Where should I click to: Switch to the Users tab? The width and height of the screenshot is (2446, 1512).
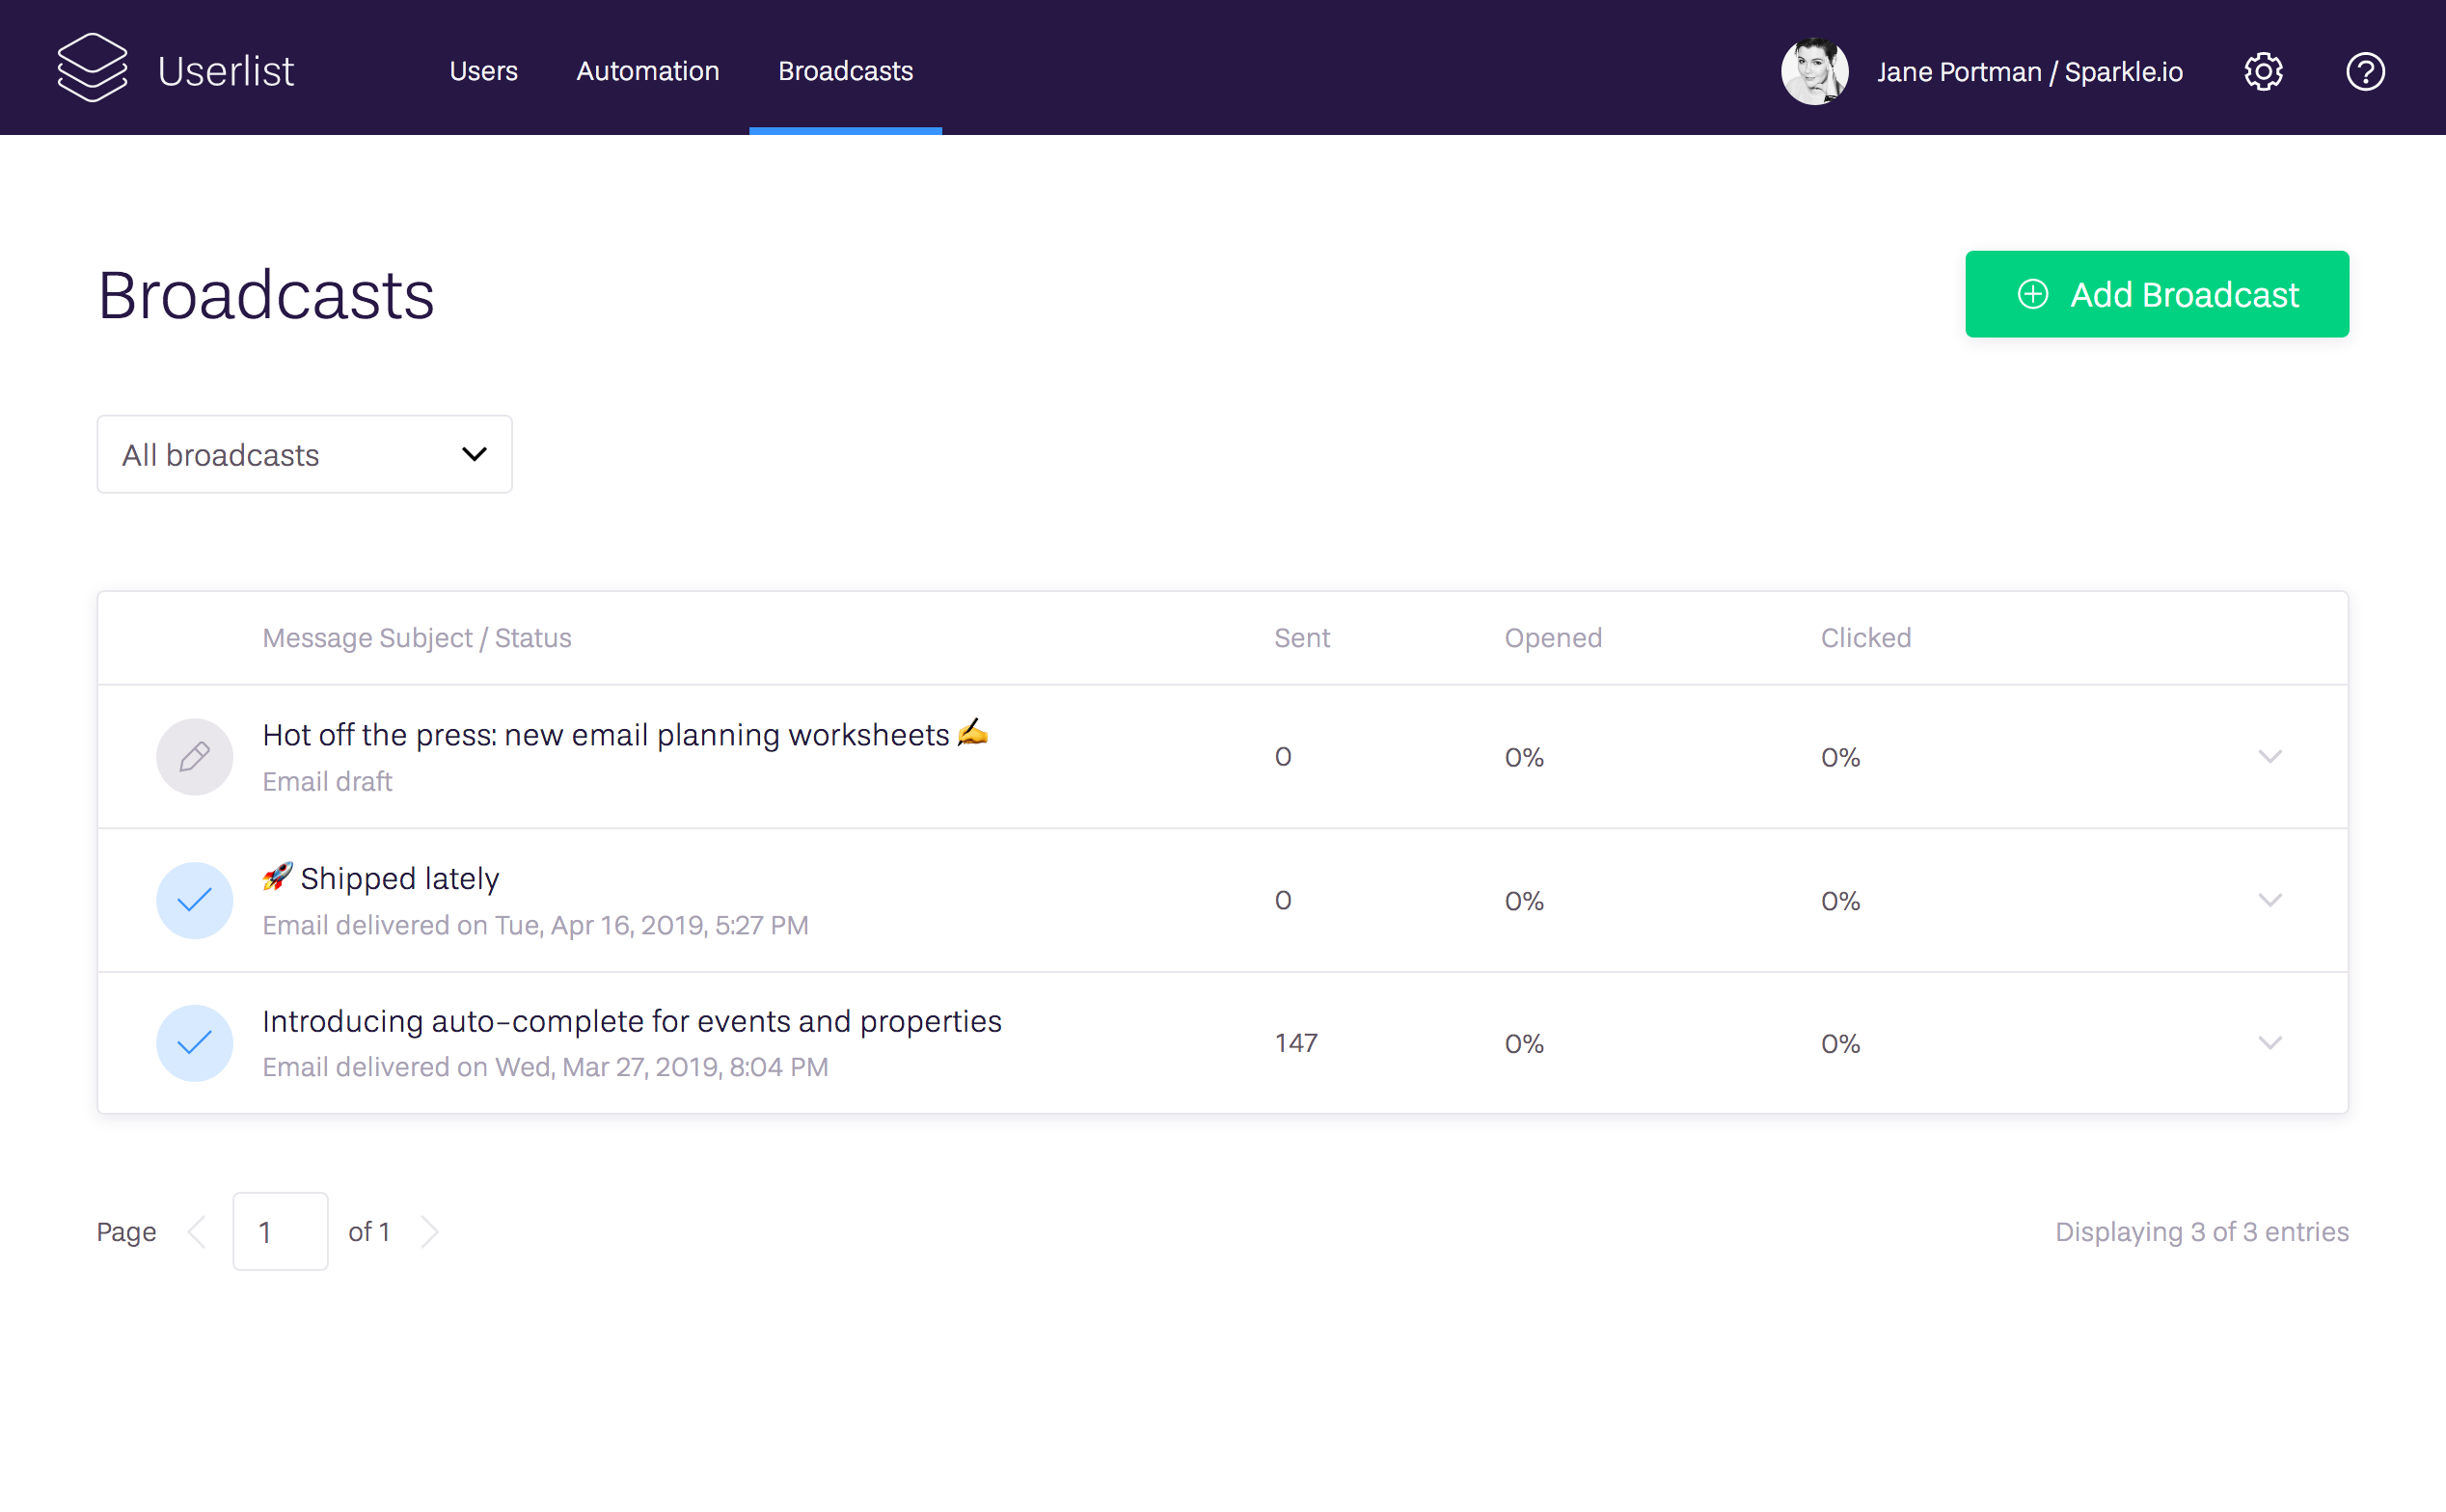click(483, 71)
